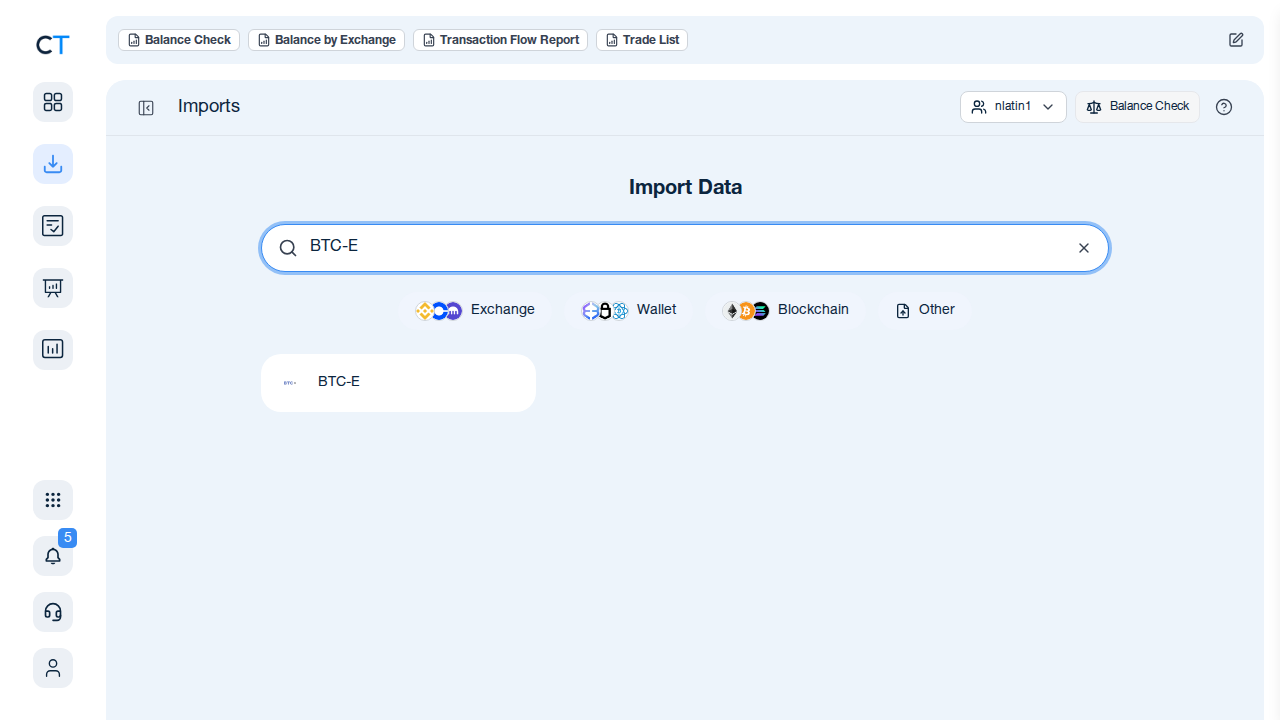Screen dimensions: 1280x720
Task: Clear the search field with the X
Action: 1084,248
